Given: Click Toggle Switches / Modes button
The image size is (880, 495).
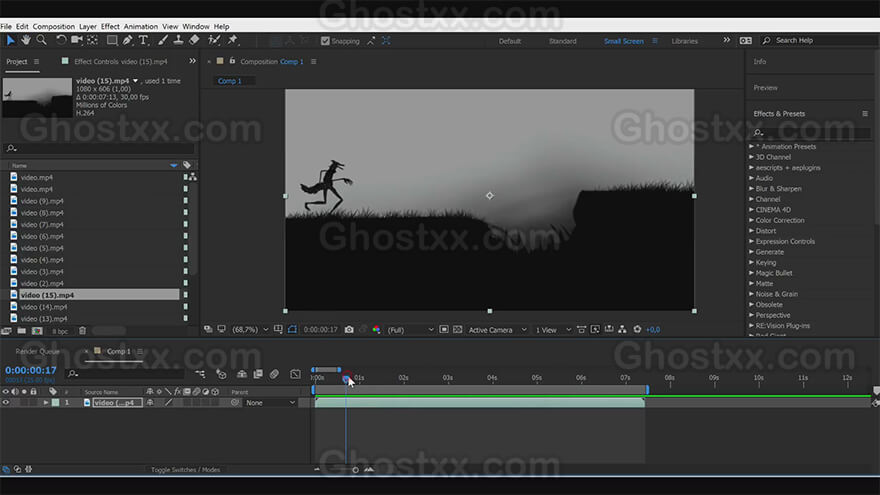Looking at the screenshot, I should tap(185, 470).
